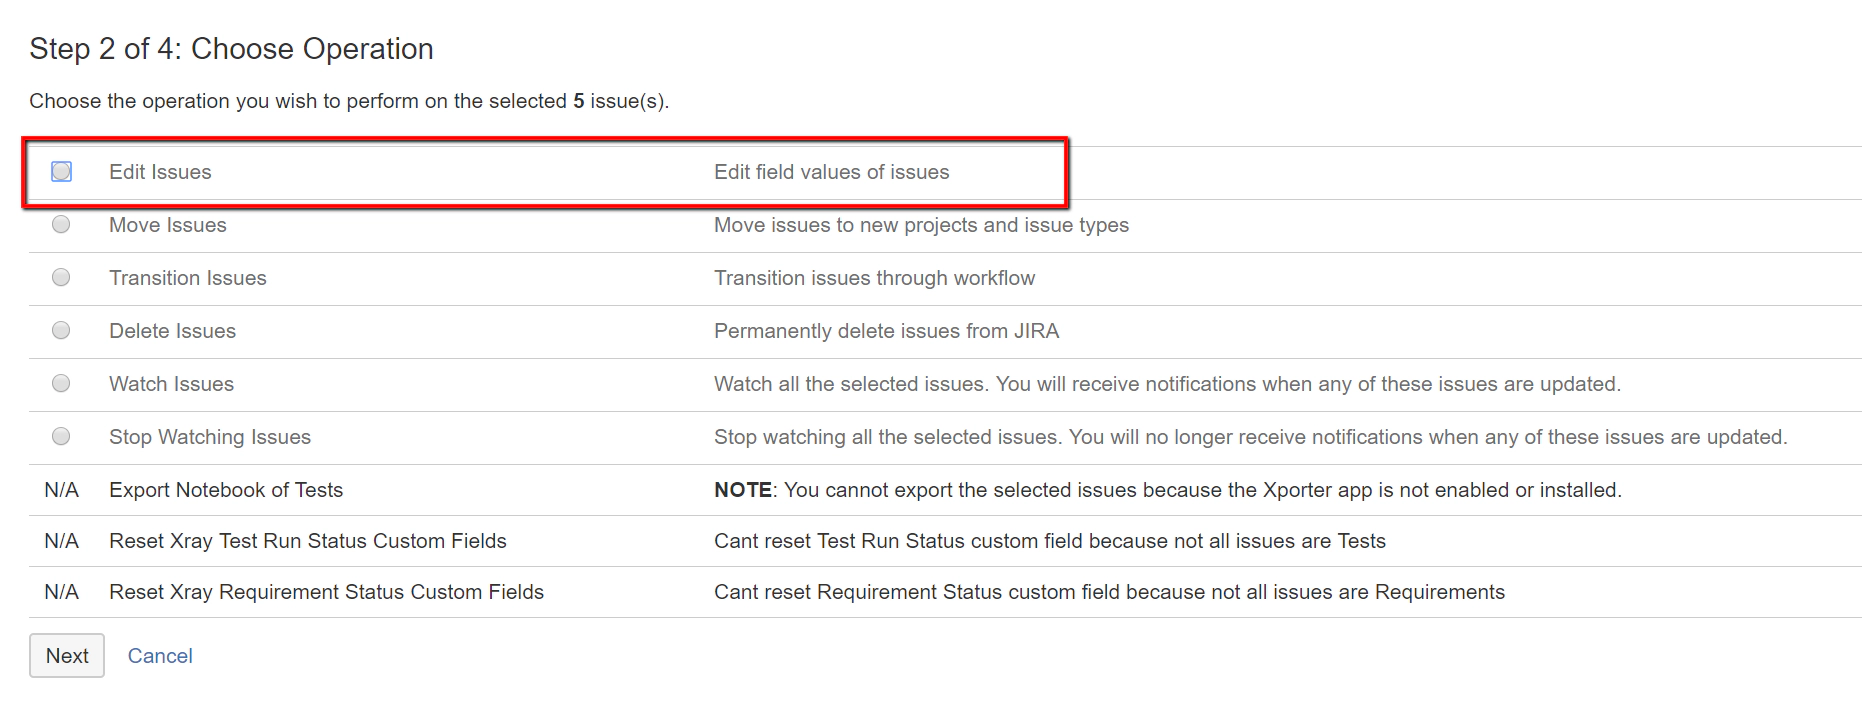This screenshot has width=1862, height=701.
Task: Click the Transition Issues description text
Action: (x=874, y=278)
